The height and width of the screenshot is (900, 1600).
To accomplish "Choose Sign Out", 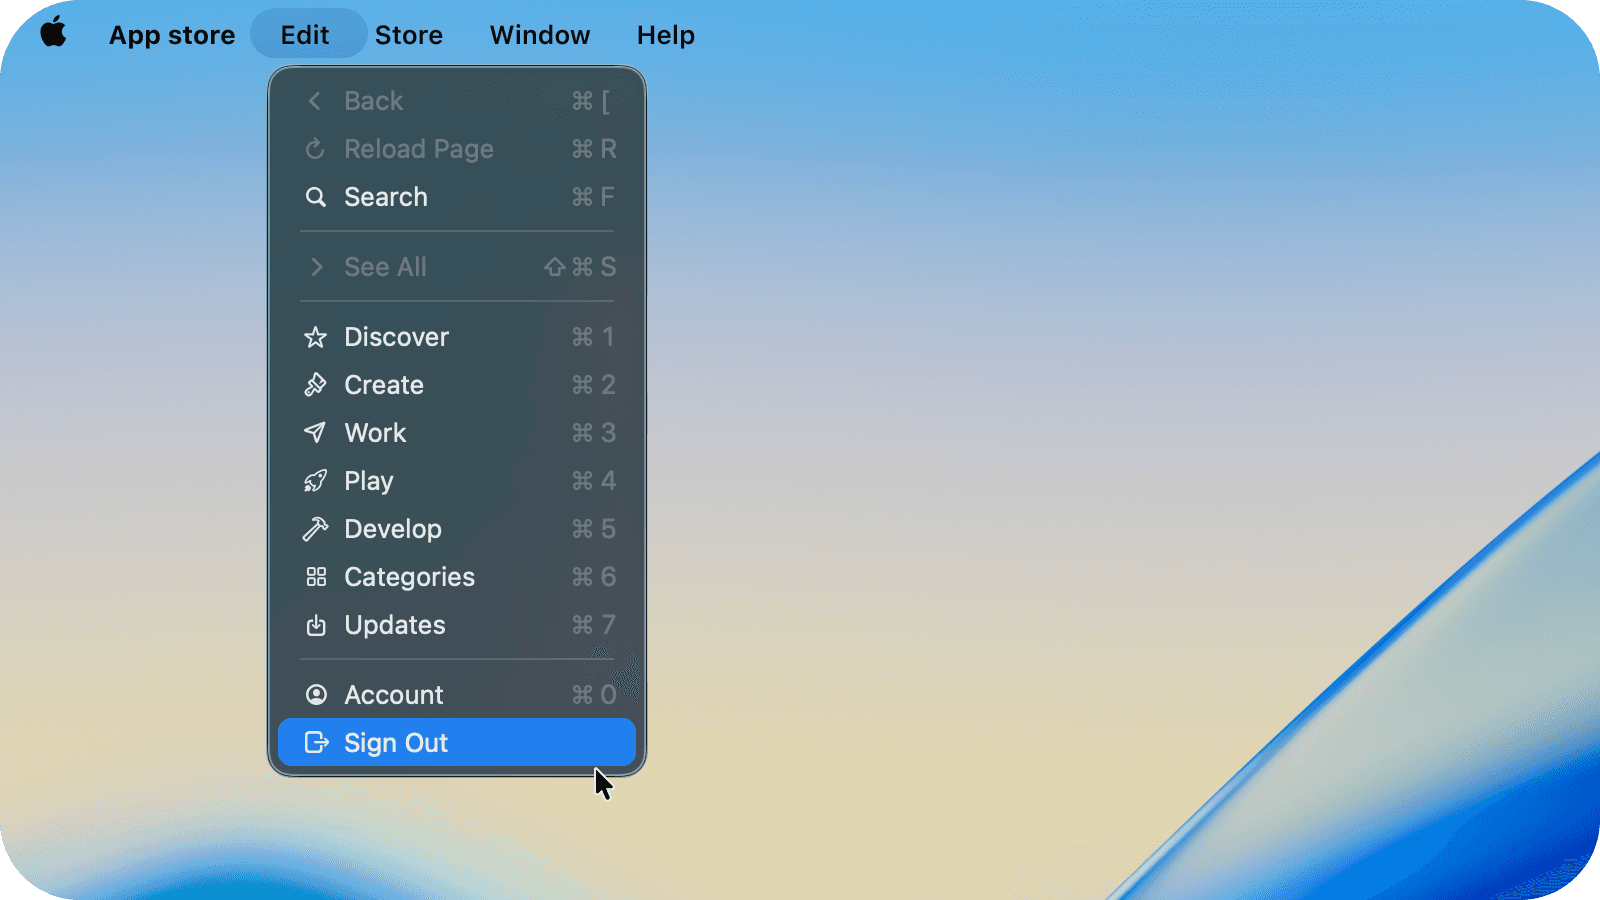I will point(457,743).
